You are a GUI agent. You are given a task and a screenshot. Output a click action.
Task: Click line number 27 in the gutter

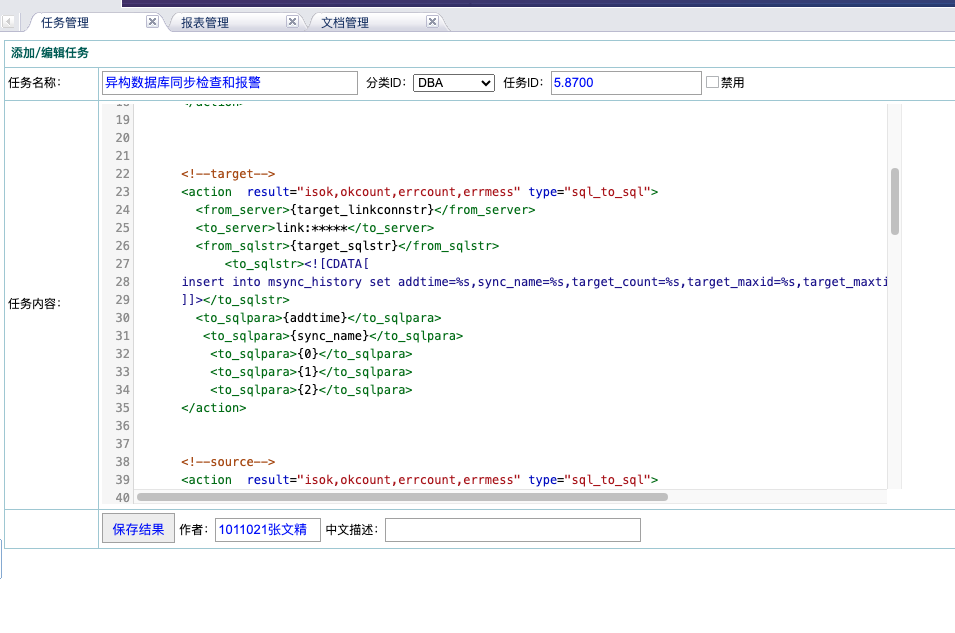tap(122, 264)
